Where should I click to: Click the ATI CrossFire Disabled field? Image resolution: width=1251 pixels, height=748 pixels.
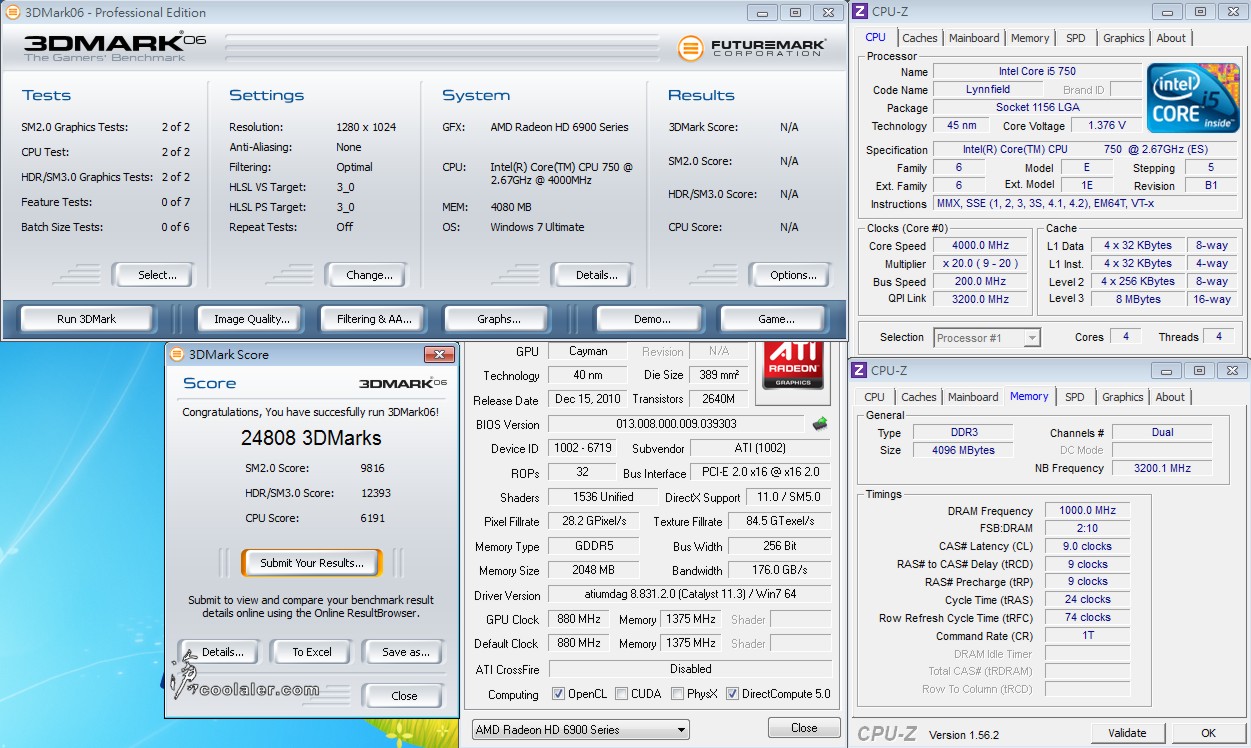tap(690, 669)
